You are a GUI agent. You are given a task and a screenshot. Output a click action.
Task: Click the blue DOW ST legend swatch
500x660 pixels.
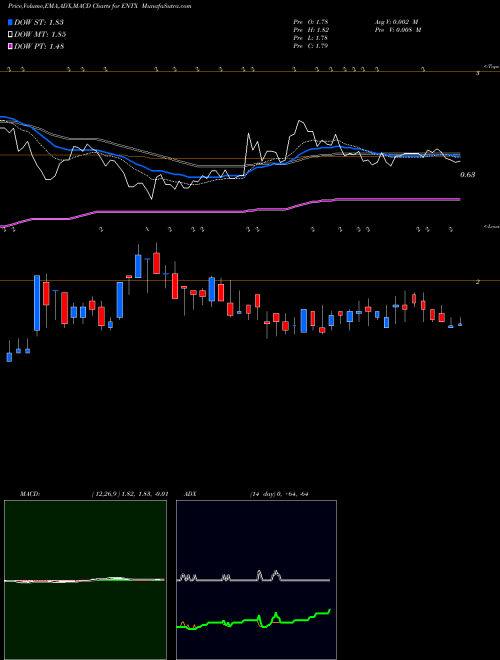11,22
